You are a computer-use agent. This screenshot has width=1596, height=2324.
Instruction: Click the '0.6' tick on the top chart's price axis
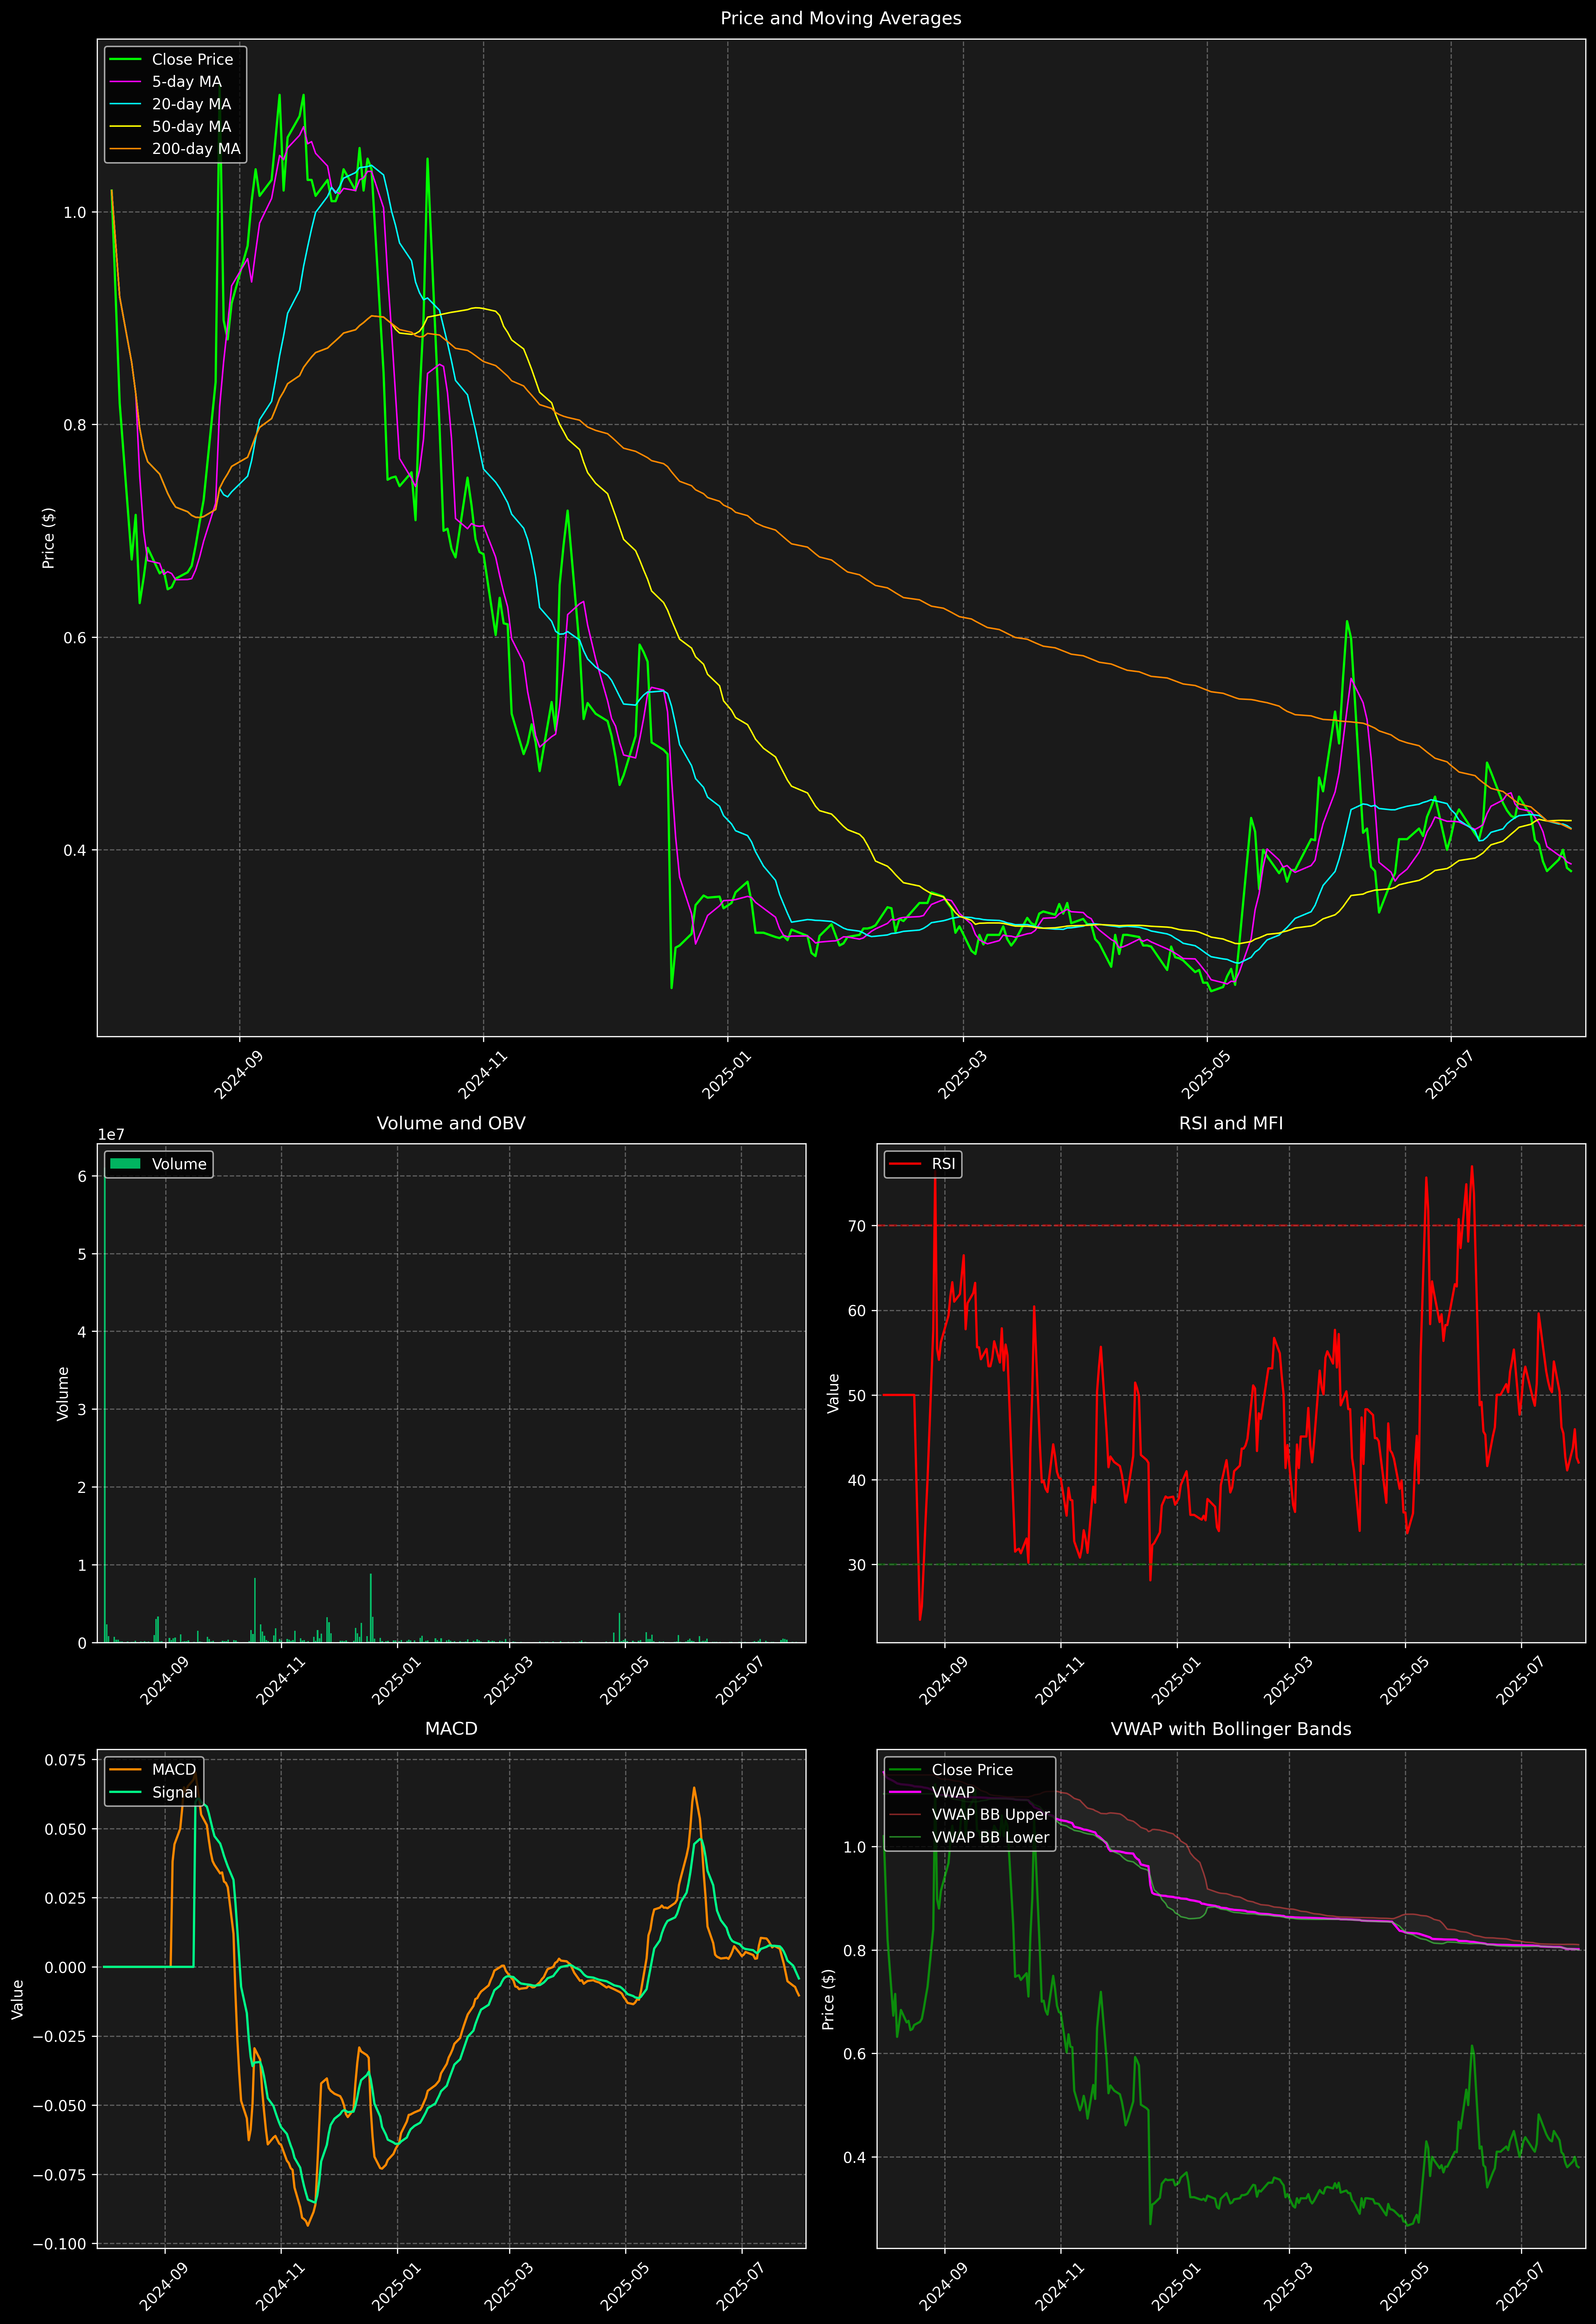(75, 637)
